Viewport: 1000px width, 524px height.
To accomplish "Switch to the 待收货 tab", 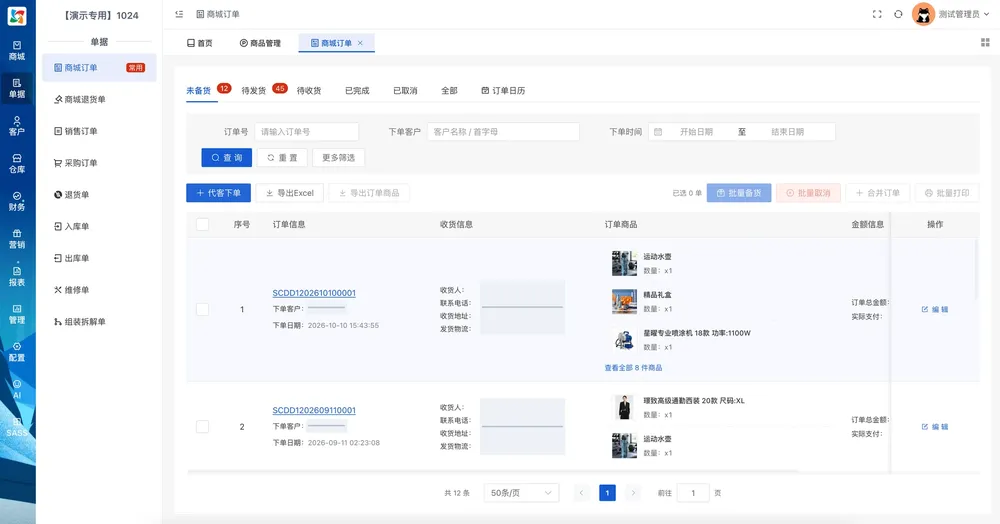I will click(309, 91).
